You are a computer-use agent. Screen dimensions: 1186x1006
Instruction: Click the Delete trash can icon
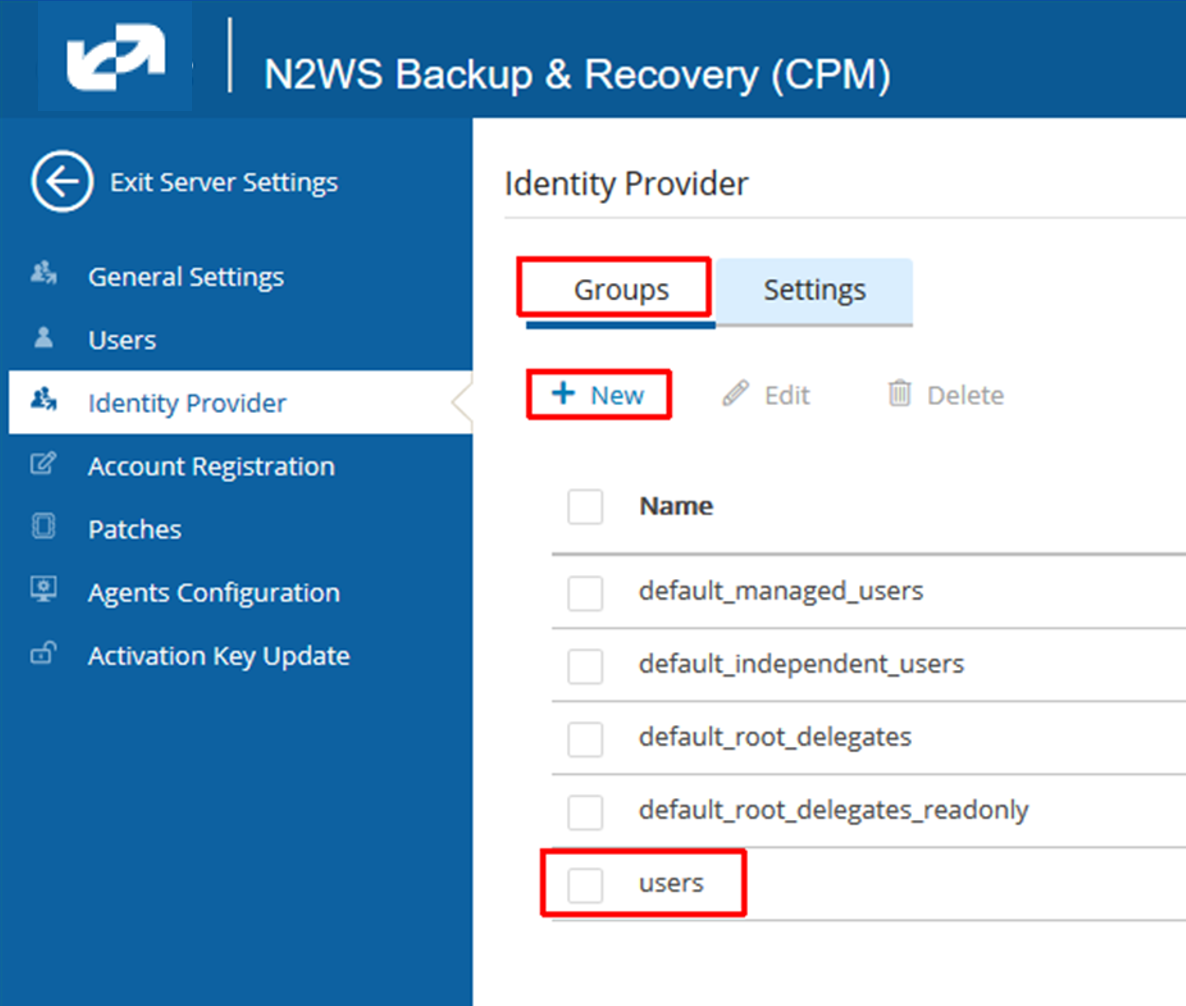coord(899,393)
